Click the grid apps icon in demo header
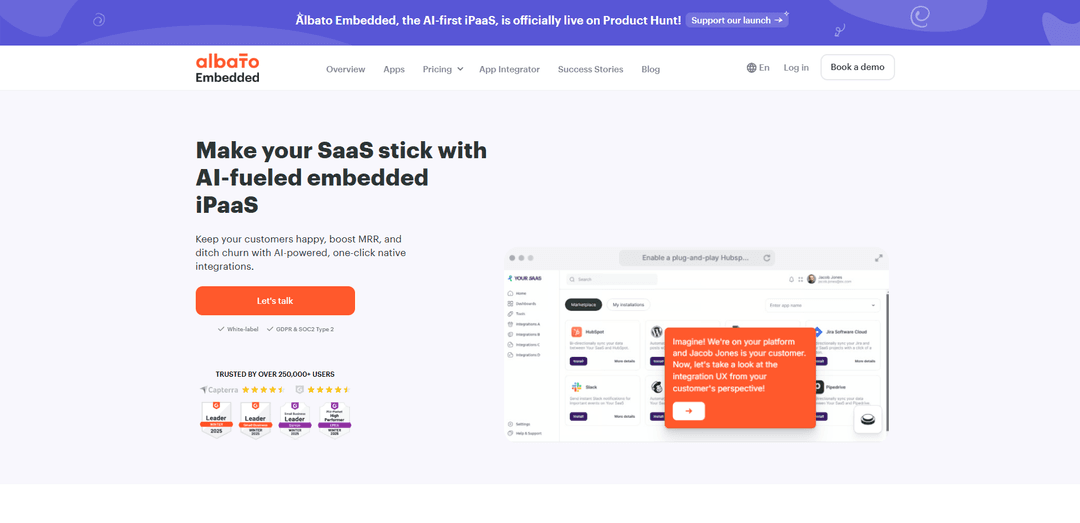 (800, 280)
